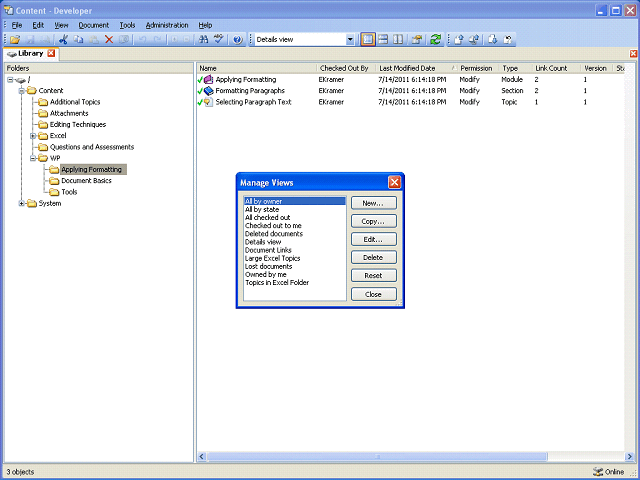
Task: Select the Library tab
Action: [x=31, y=53]
